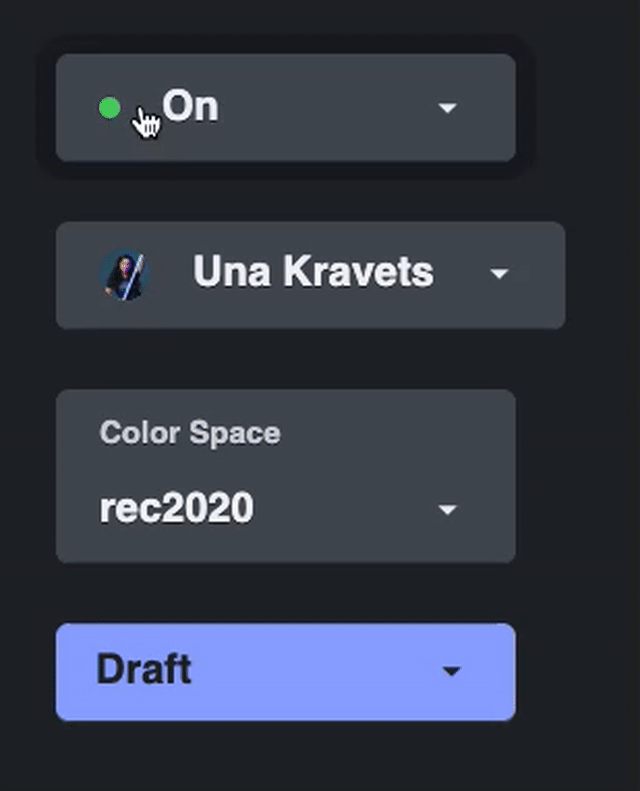Screen dimensions: 640x791
Task: Click the dark caret icon on Draft
Action: [451, 671]
